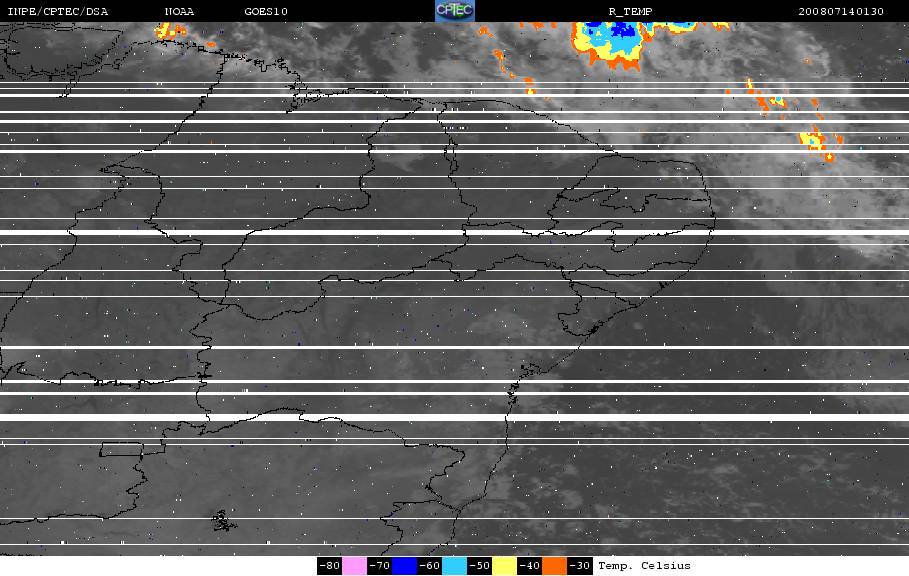909x576 pixels.
Task: Click the -70 legend value box
Action: coord(380,566)
